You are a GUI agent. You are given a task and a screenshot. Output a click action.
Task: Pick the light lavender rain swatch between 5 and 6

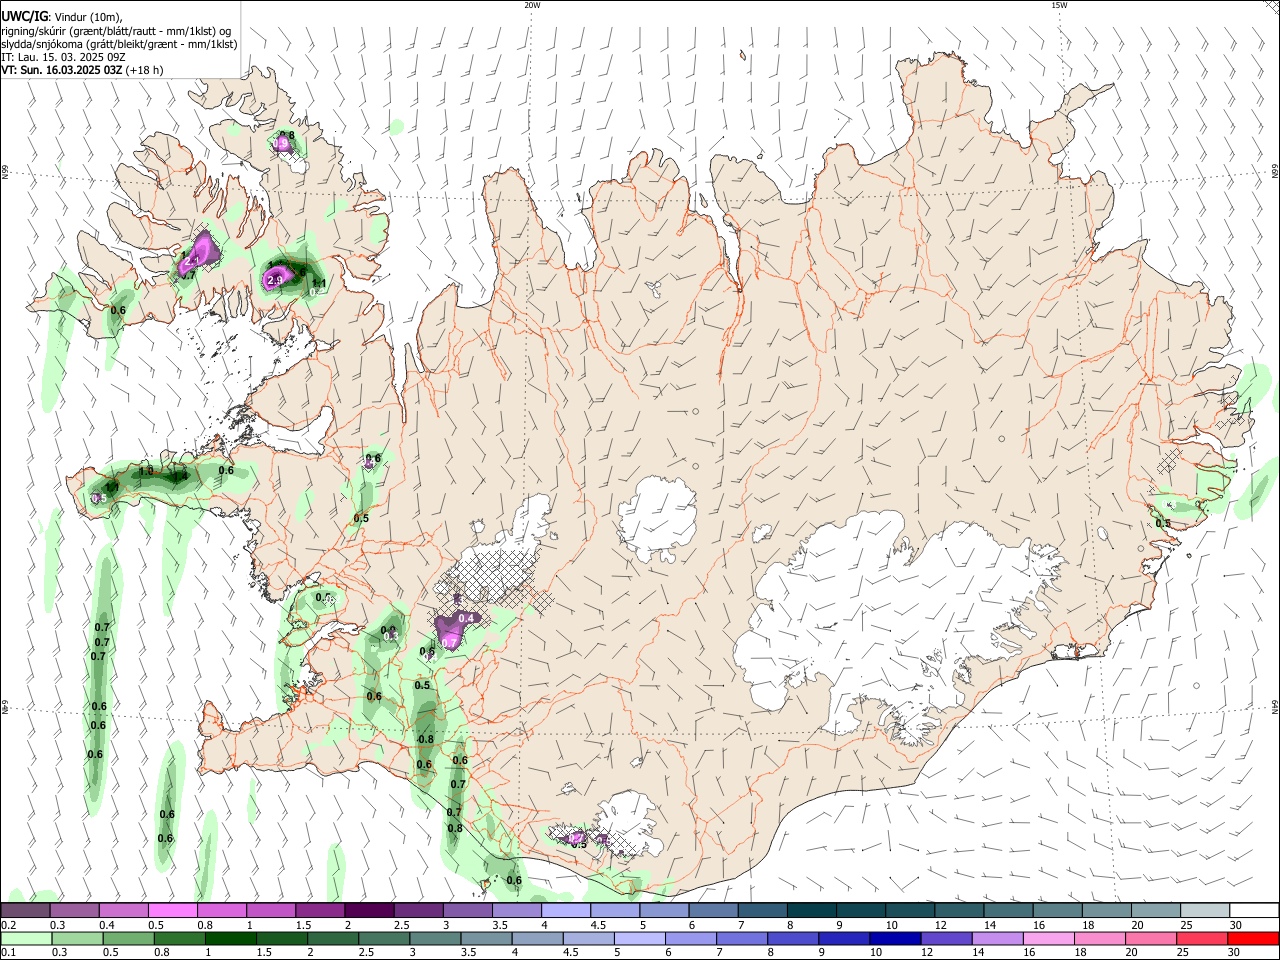pos(640,938)
